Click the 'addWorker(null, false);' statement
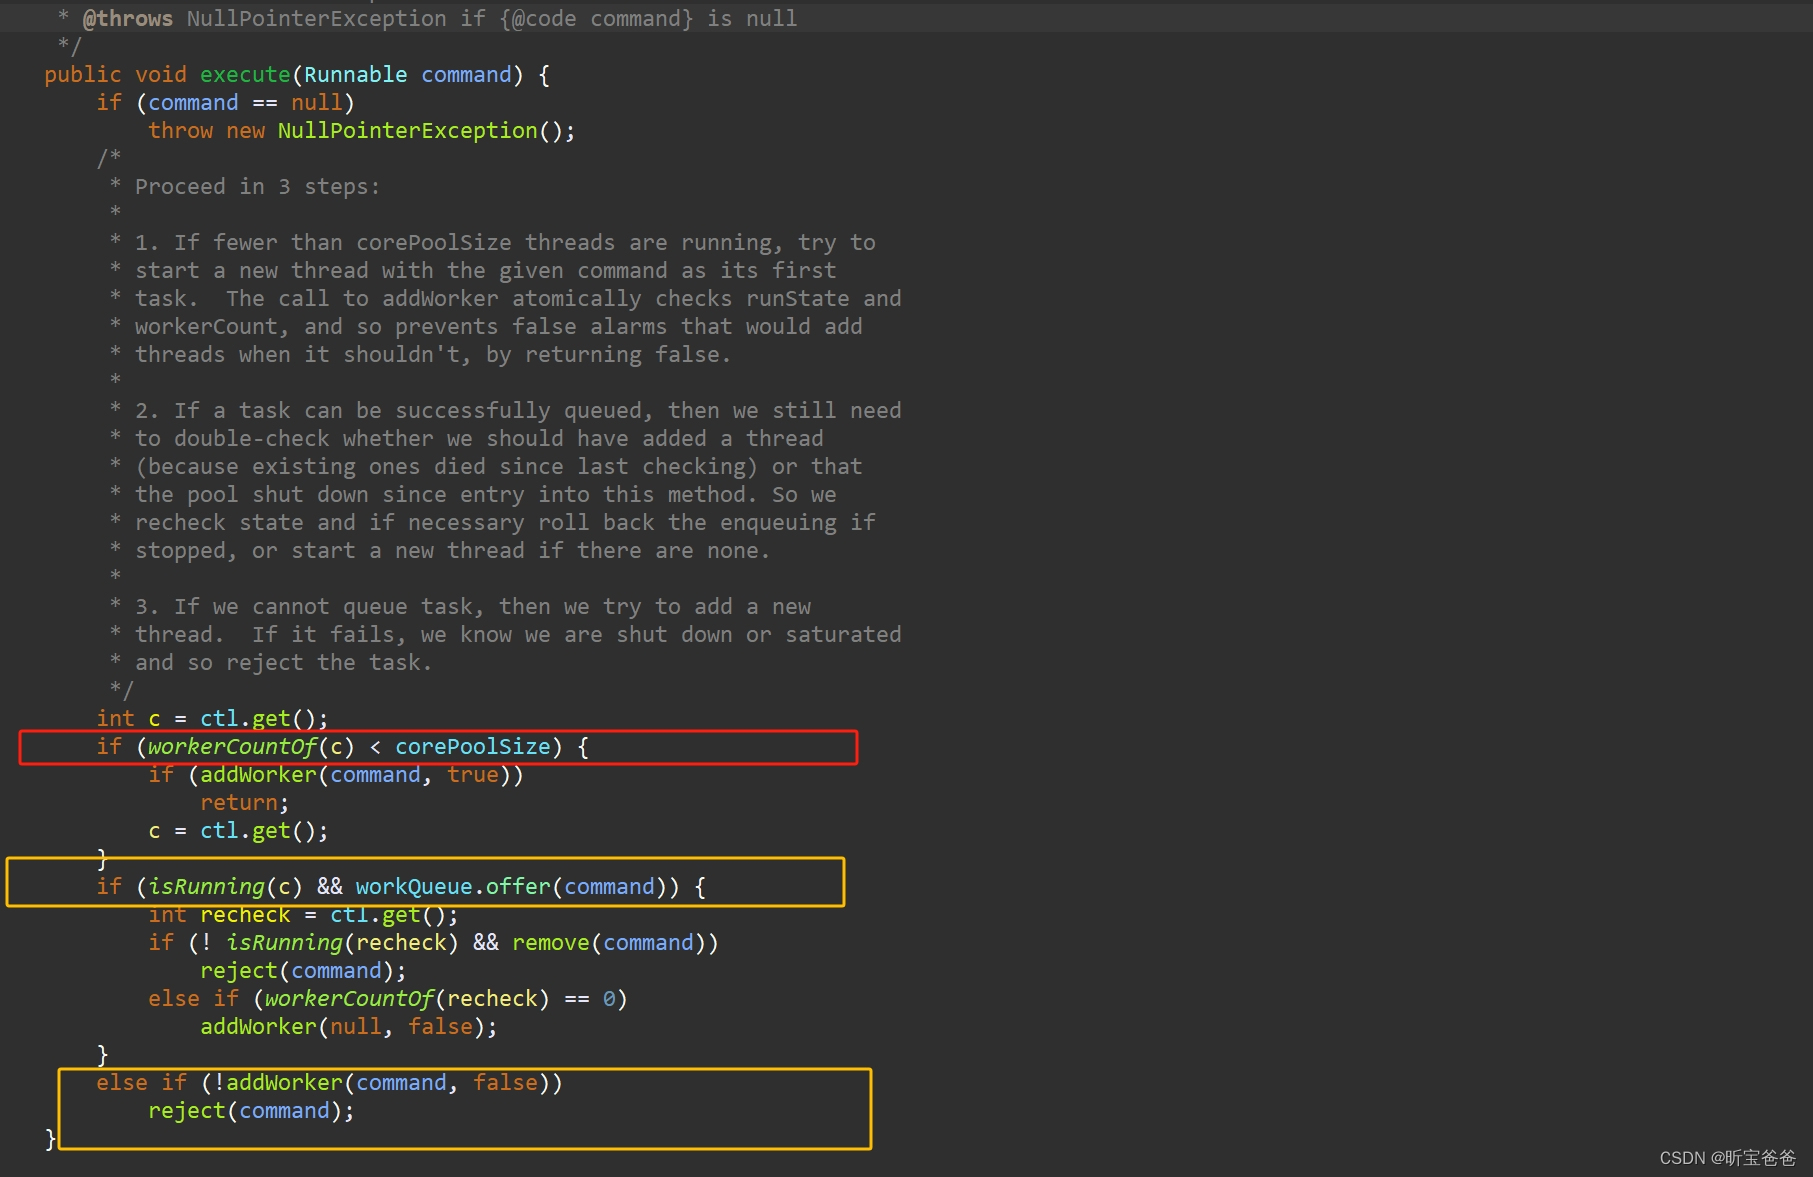This screenshot has width=1813, height=1177. 349,1027
